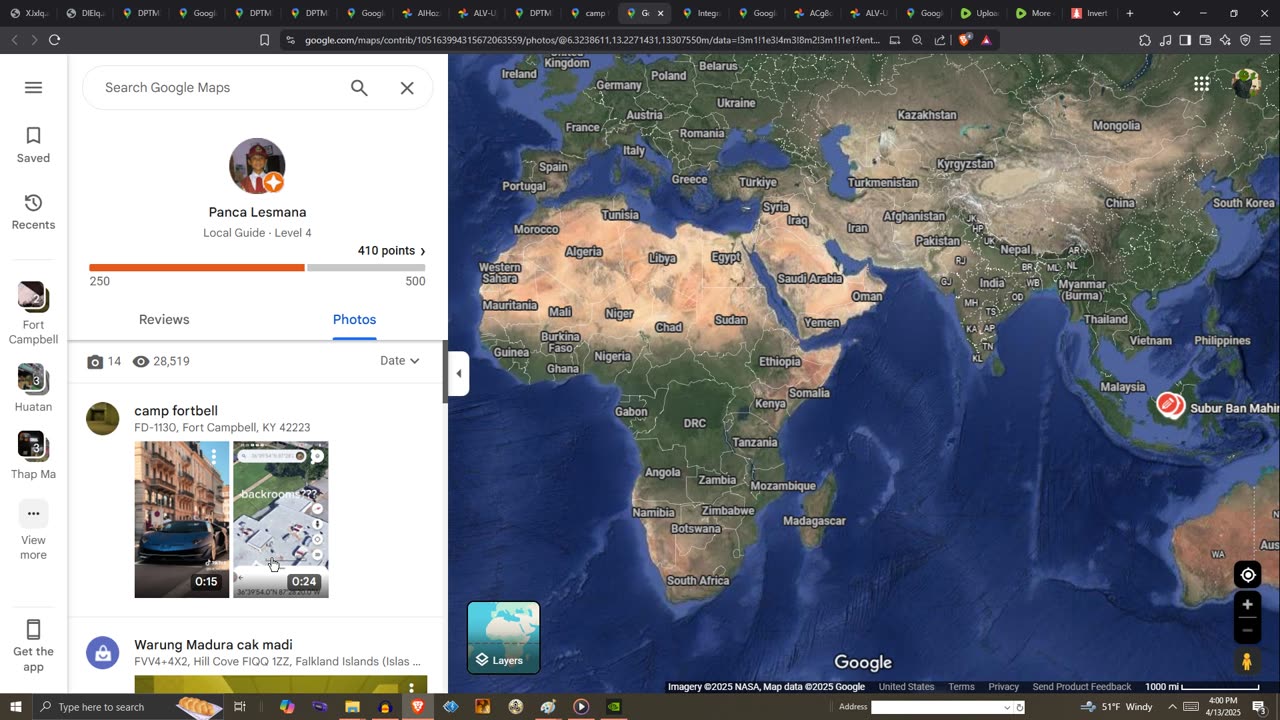Switch to the camp browser tab
1280x720 pixels.
pyautogui.click(x=588, y=13)
